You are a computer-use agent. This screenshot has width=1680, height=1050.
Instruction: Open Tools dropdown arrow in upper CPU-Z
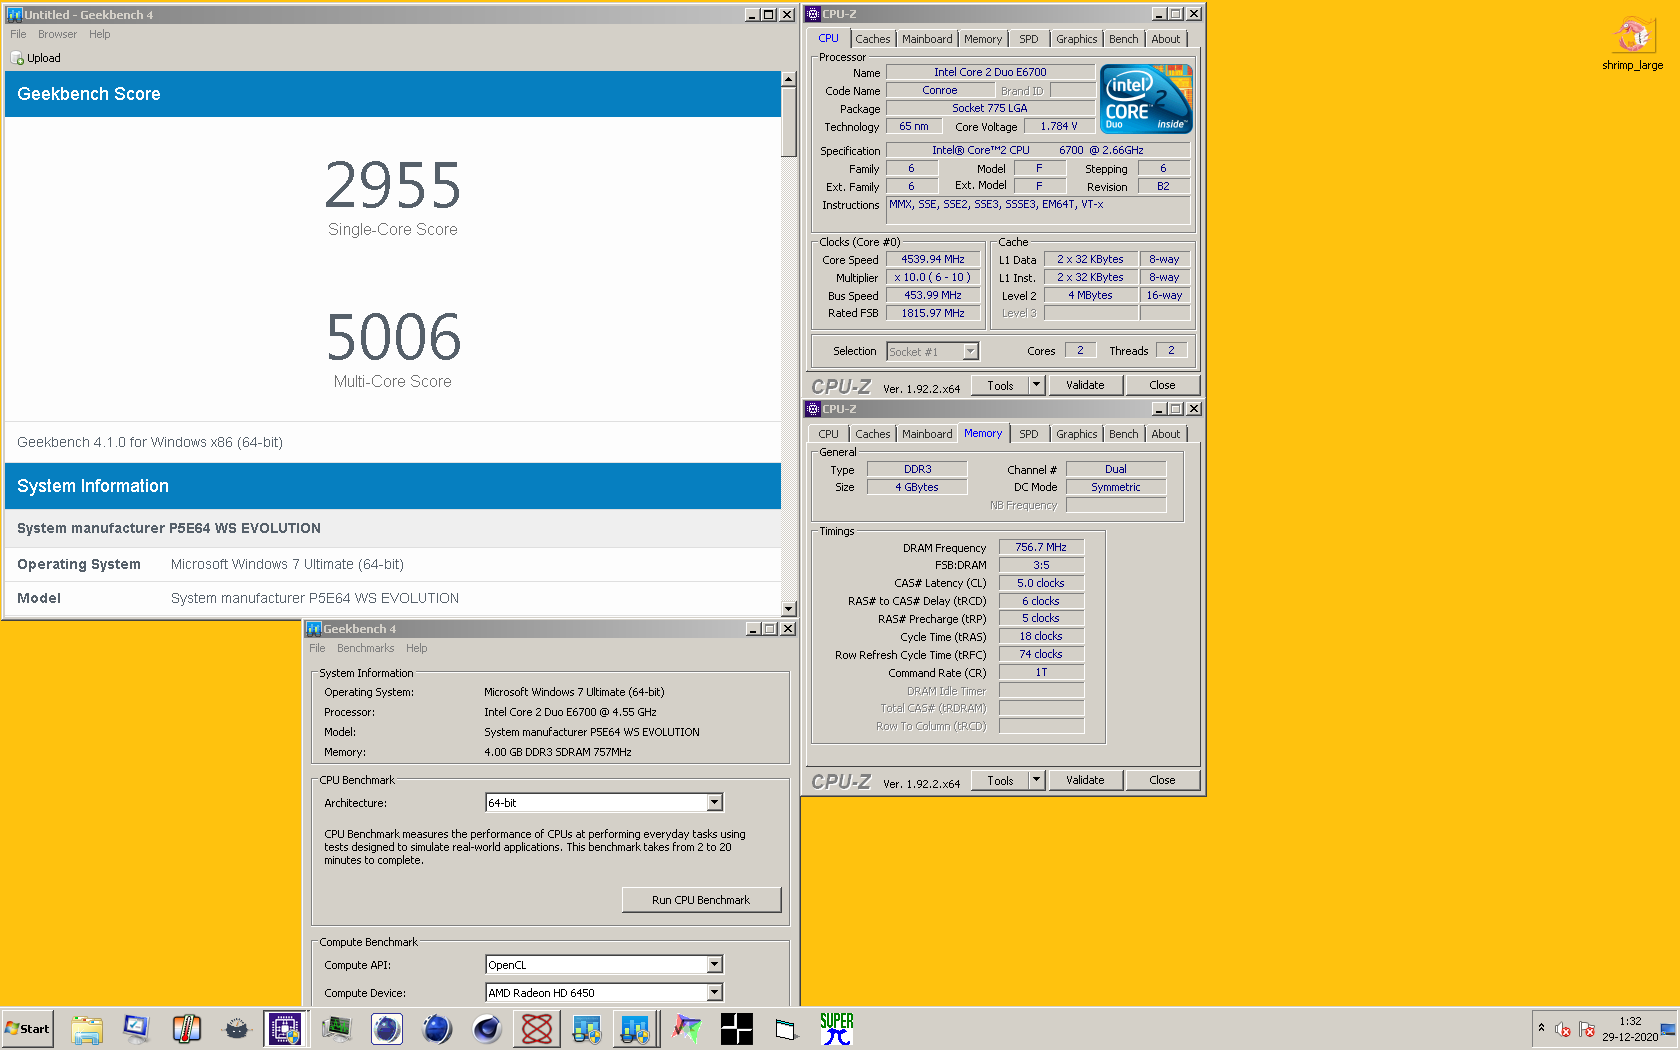(x=1037, y=385)
